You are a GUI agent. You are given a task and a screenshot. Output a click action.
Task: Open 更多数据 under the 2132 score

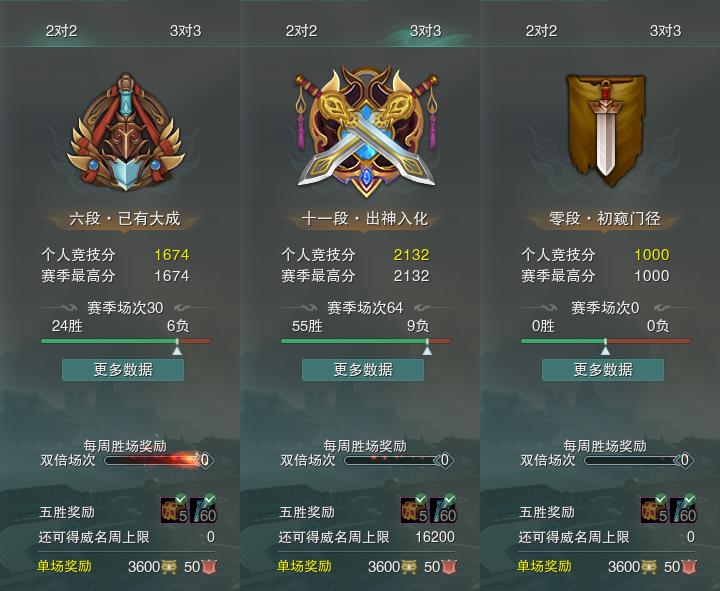coord(363,370)
